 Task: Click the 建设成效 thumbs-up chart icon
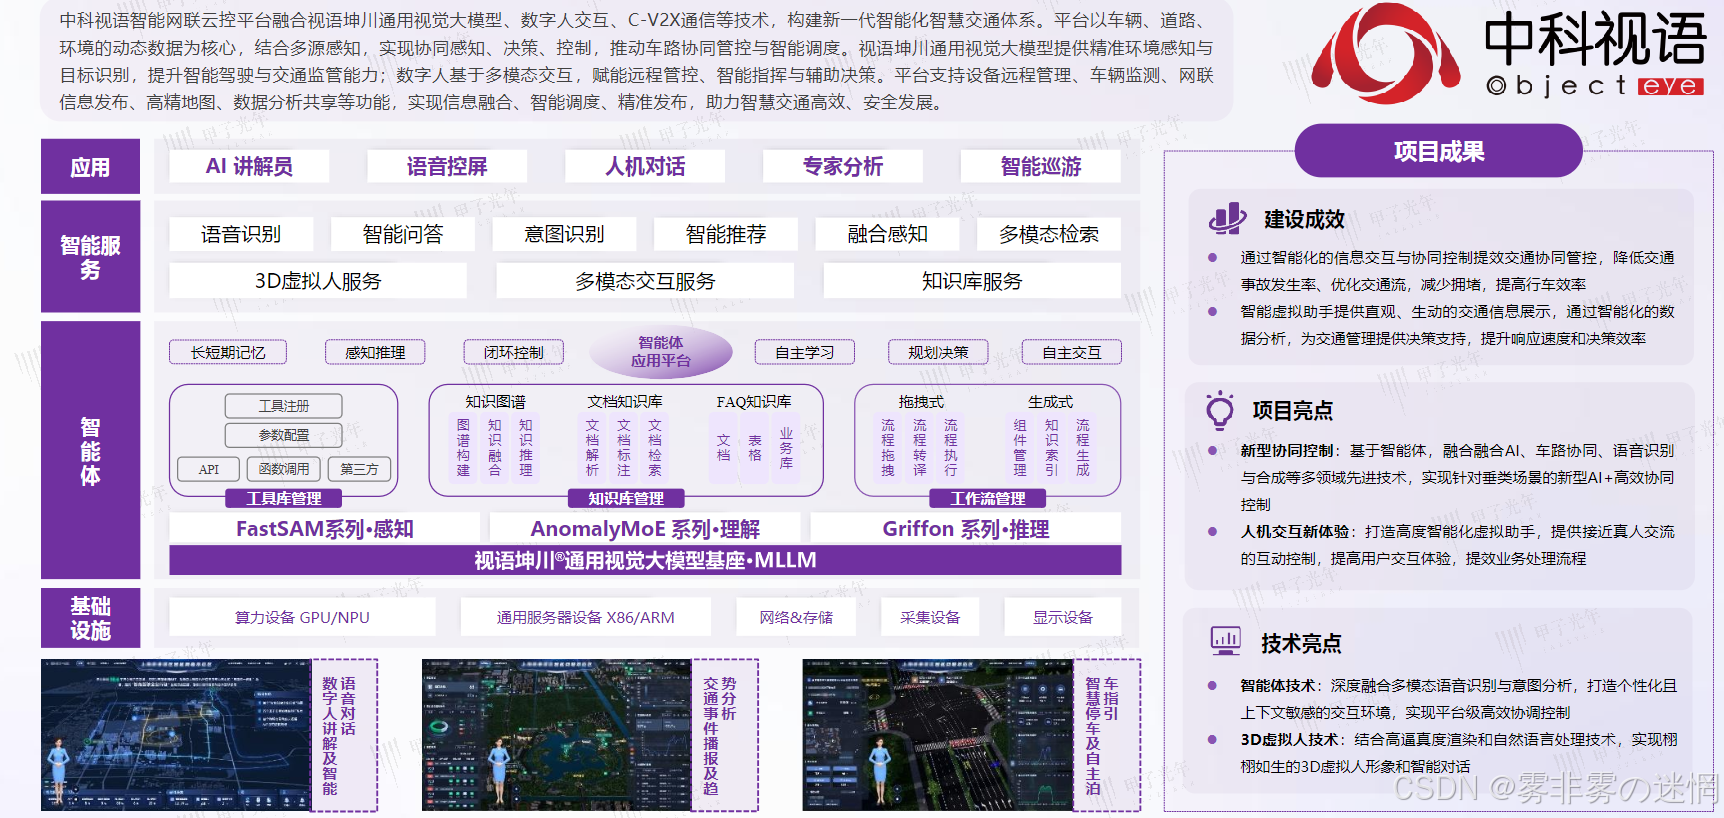coord(1227,218)
